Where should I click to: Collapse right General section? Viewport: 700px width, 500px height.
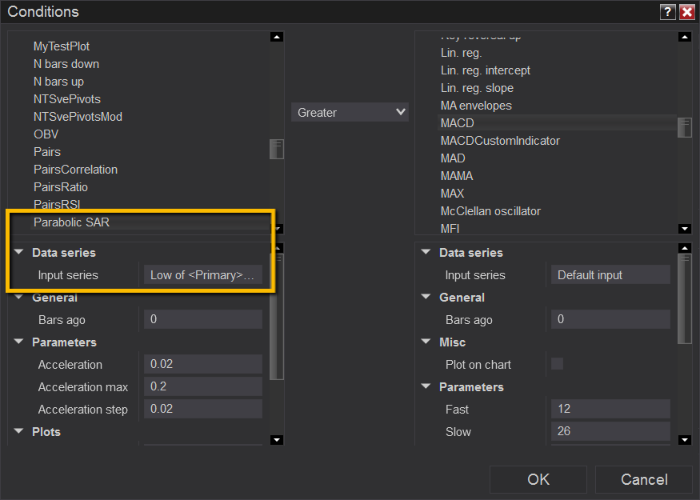(x=426, y=297)
